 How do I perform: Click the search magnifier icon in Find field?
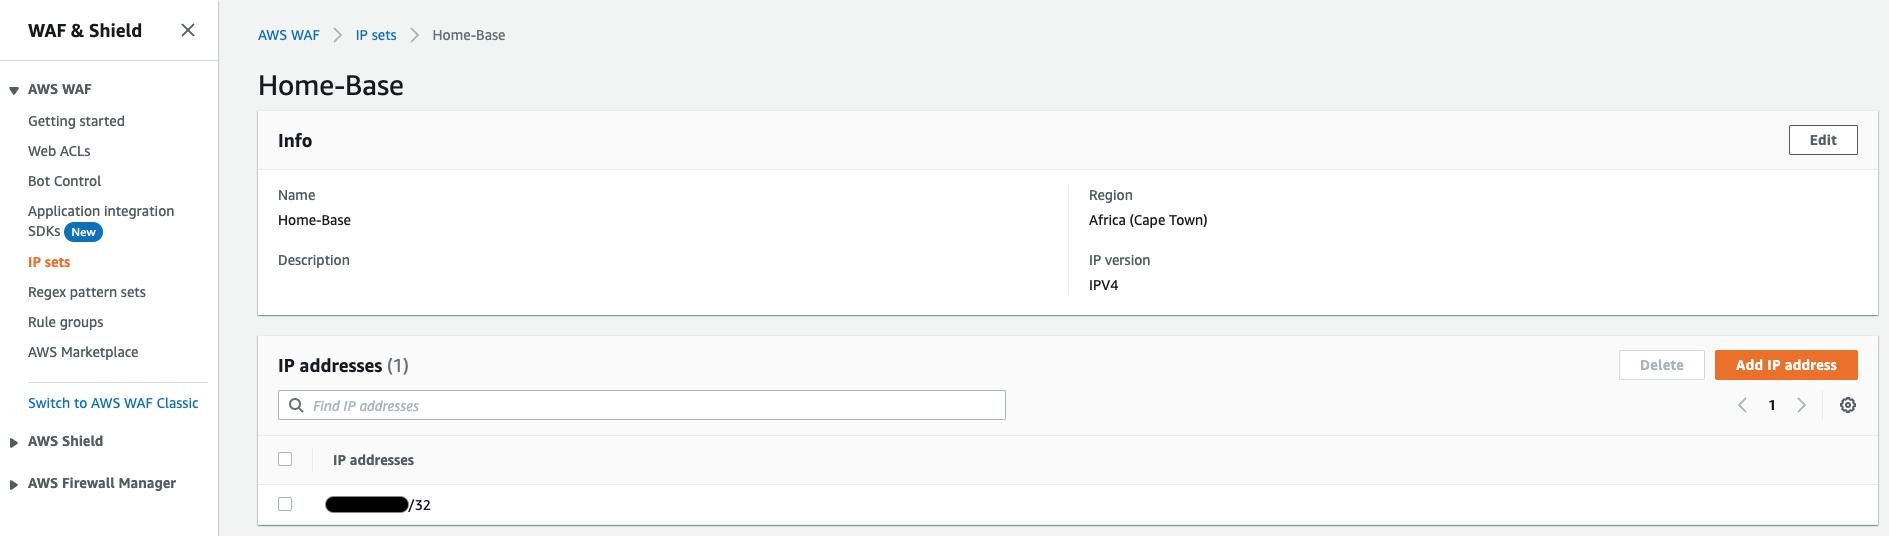pyautogui.click(x=296, y=405)
